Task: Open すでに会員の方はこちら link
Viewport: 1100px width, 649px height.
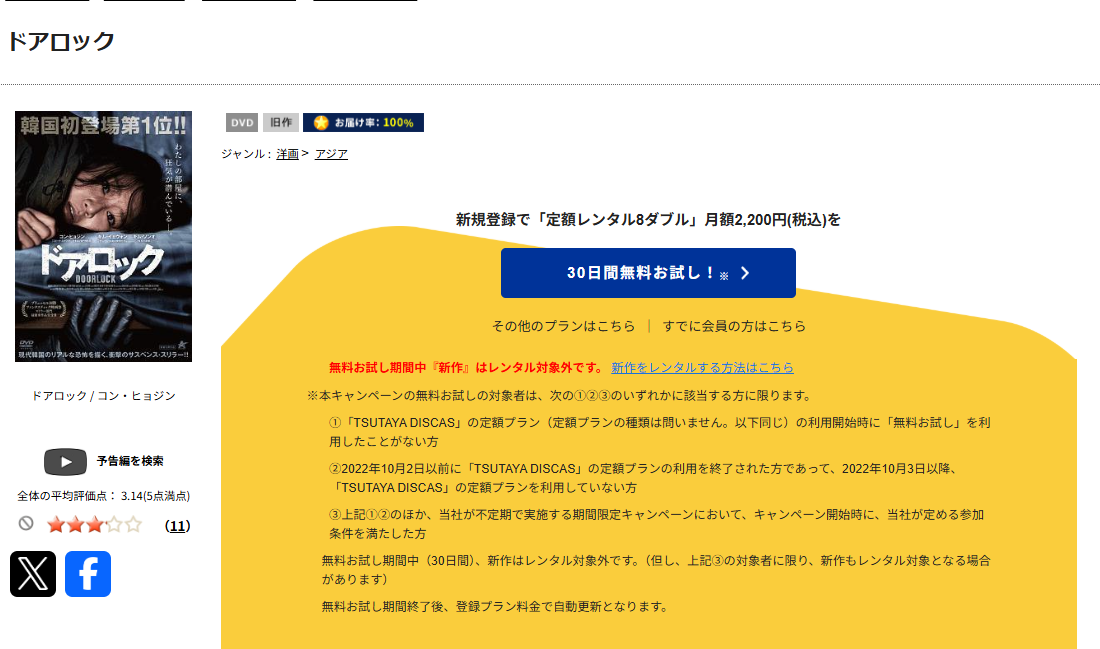Action: click(734, 326)
